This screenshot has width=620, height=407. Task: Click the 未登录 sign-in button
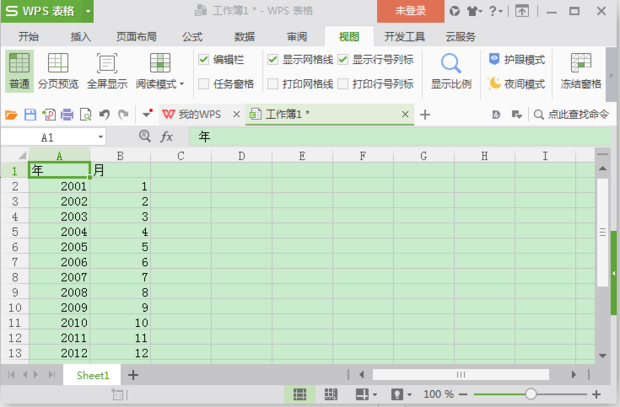click(x=410, y=11)
